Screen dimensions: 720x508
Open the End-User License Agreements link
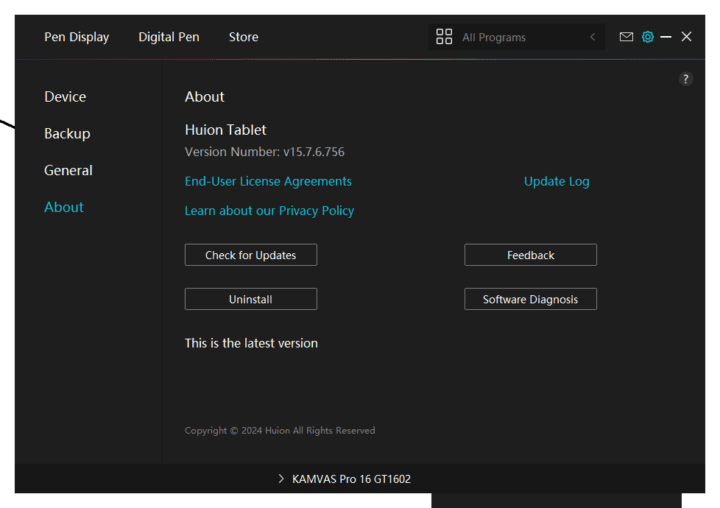click(x=268, y=182)
